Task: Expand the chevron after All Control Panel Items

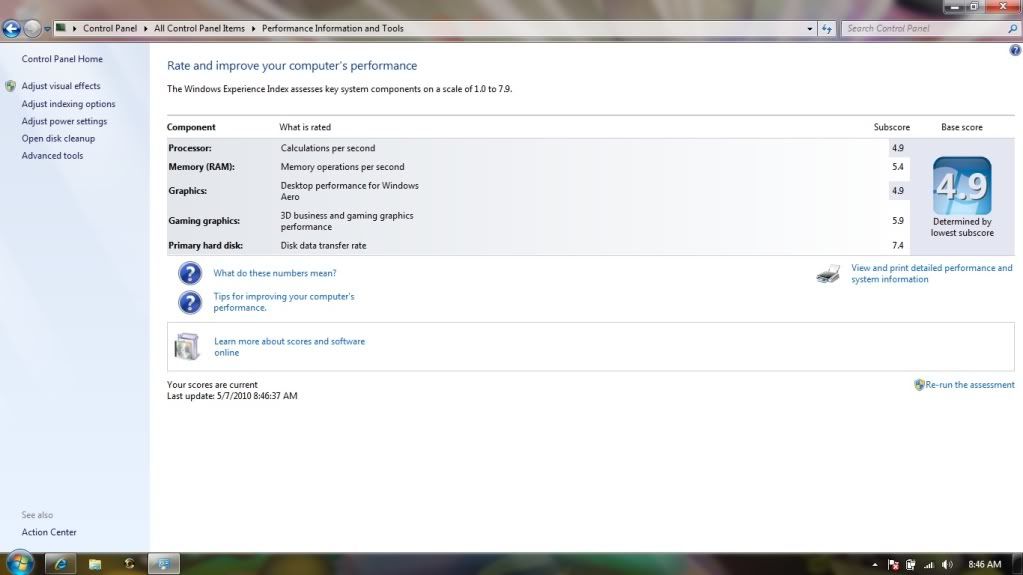Action: pos(253,29)
